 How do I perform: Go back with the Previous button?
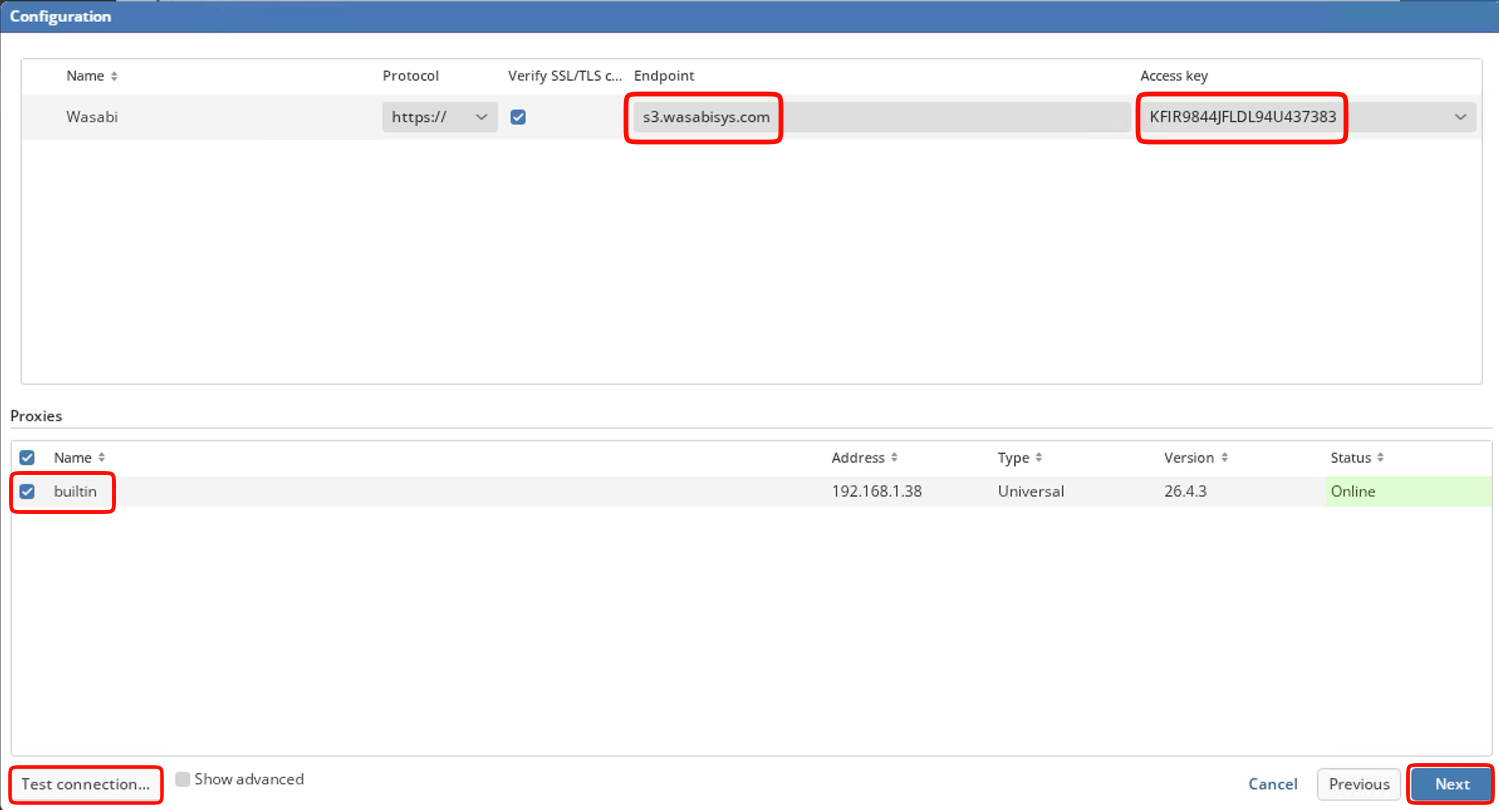coord(1359,785)
